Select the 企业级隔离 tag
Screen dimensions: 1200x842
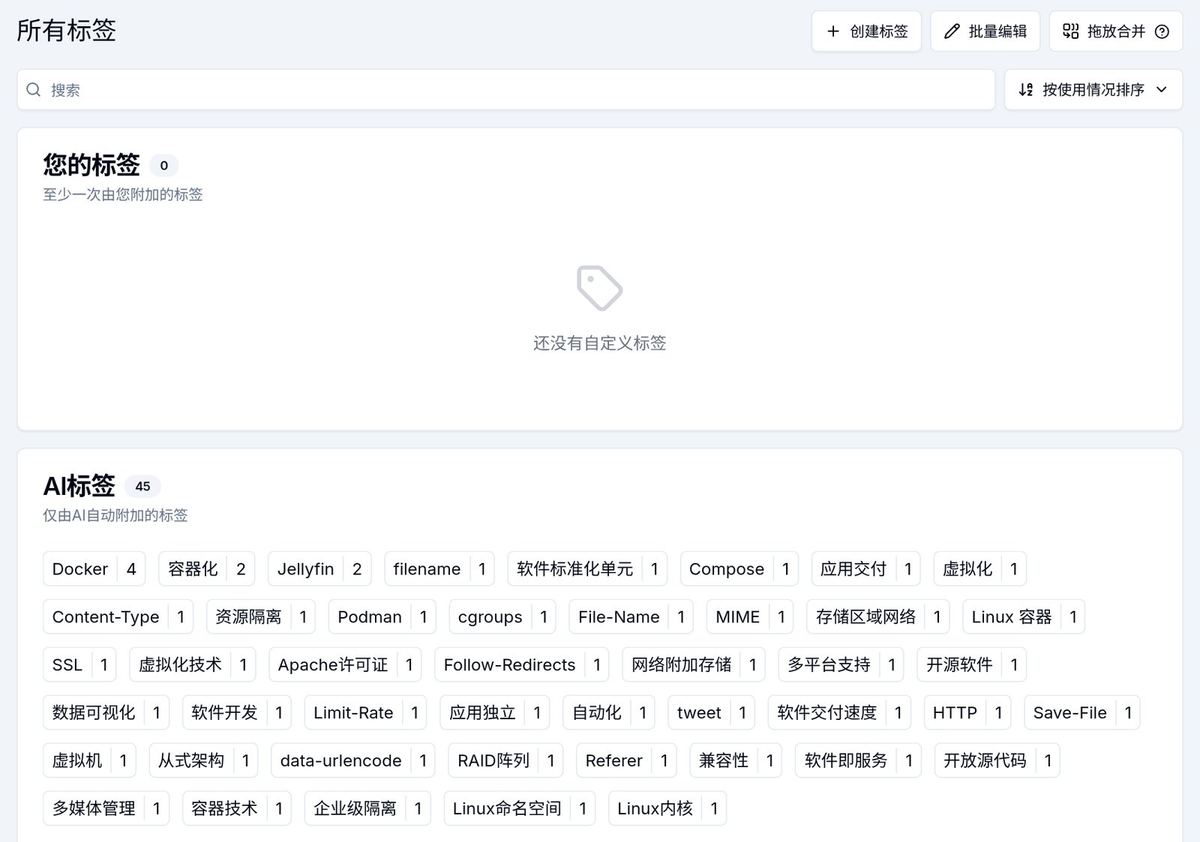point(368,809)
